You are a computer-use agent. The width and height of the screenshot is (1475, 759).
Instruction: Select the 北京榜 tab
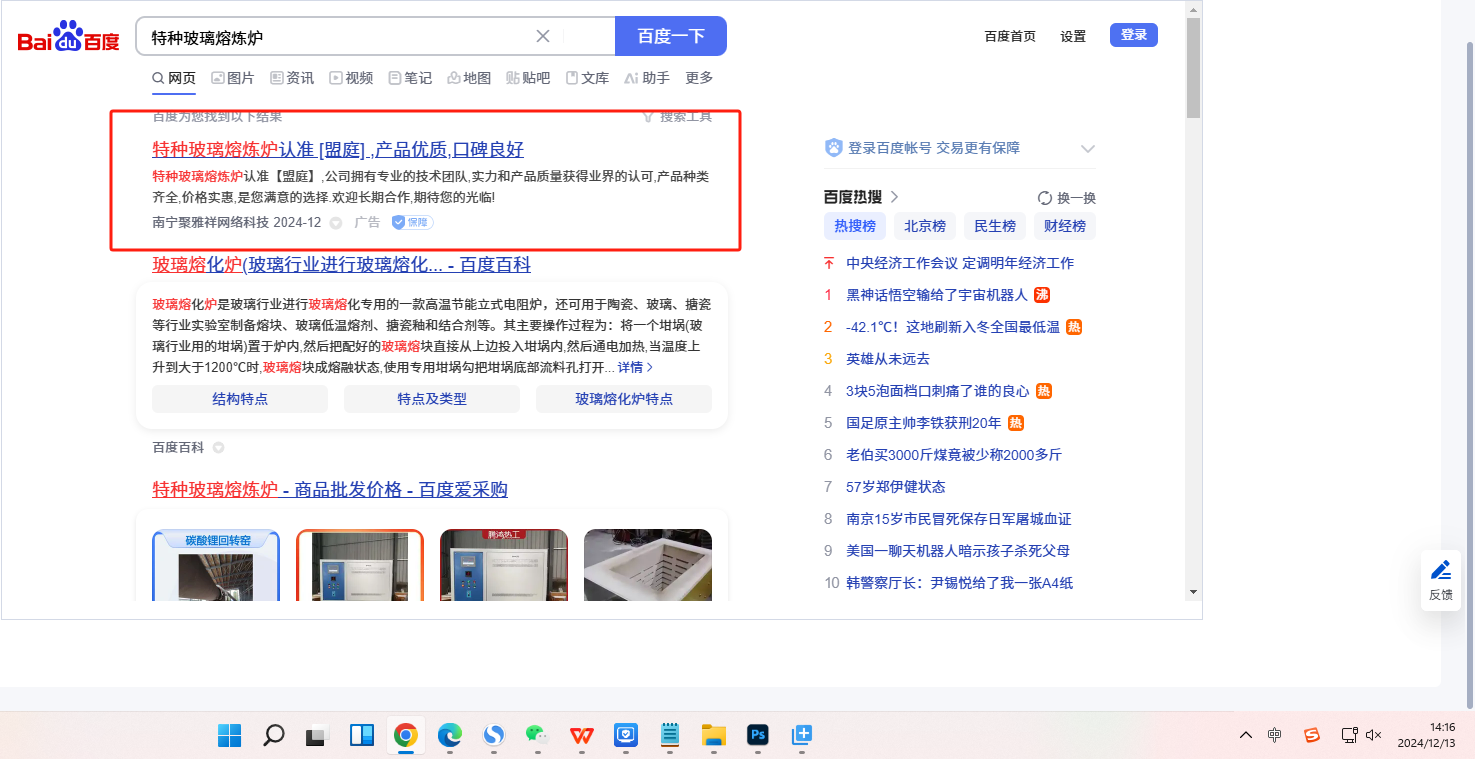(x=925, y=226)
